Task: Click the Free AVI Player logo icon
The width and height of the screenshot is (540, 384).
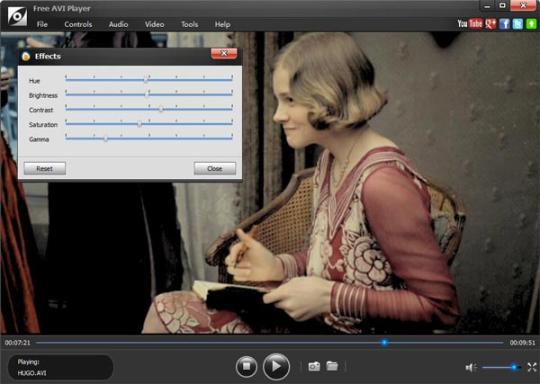Action: tap(17, 16)
